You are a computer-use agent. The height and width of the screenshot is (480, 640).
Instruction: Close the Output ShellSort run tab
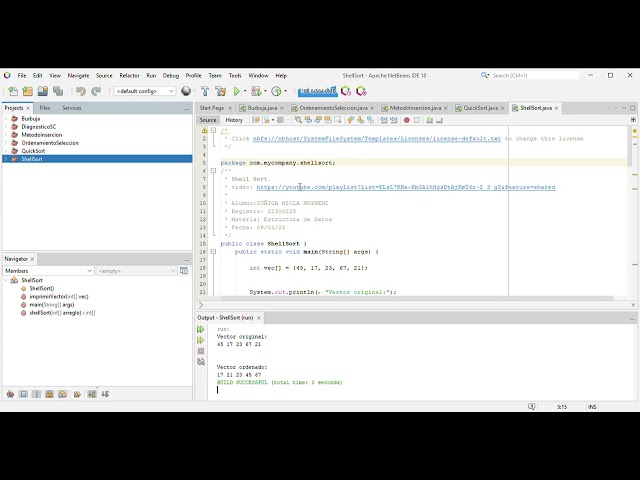259,318
